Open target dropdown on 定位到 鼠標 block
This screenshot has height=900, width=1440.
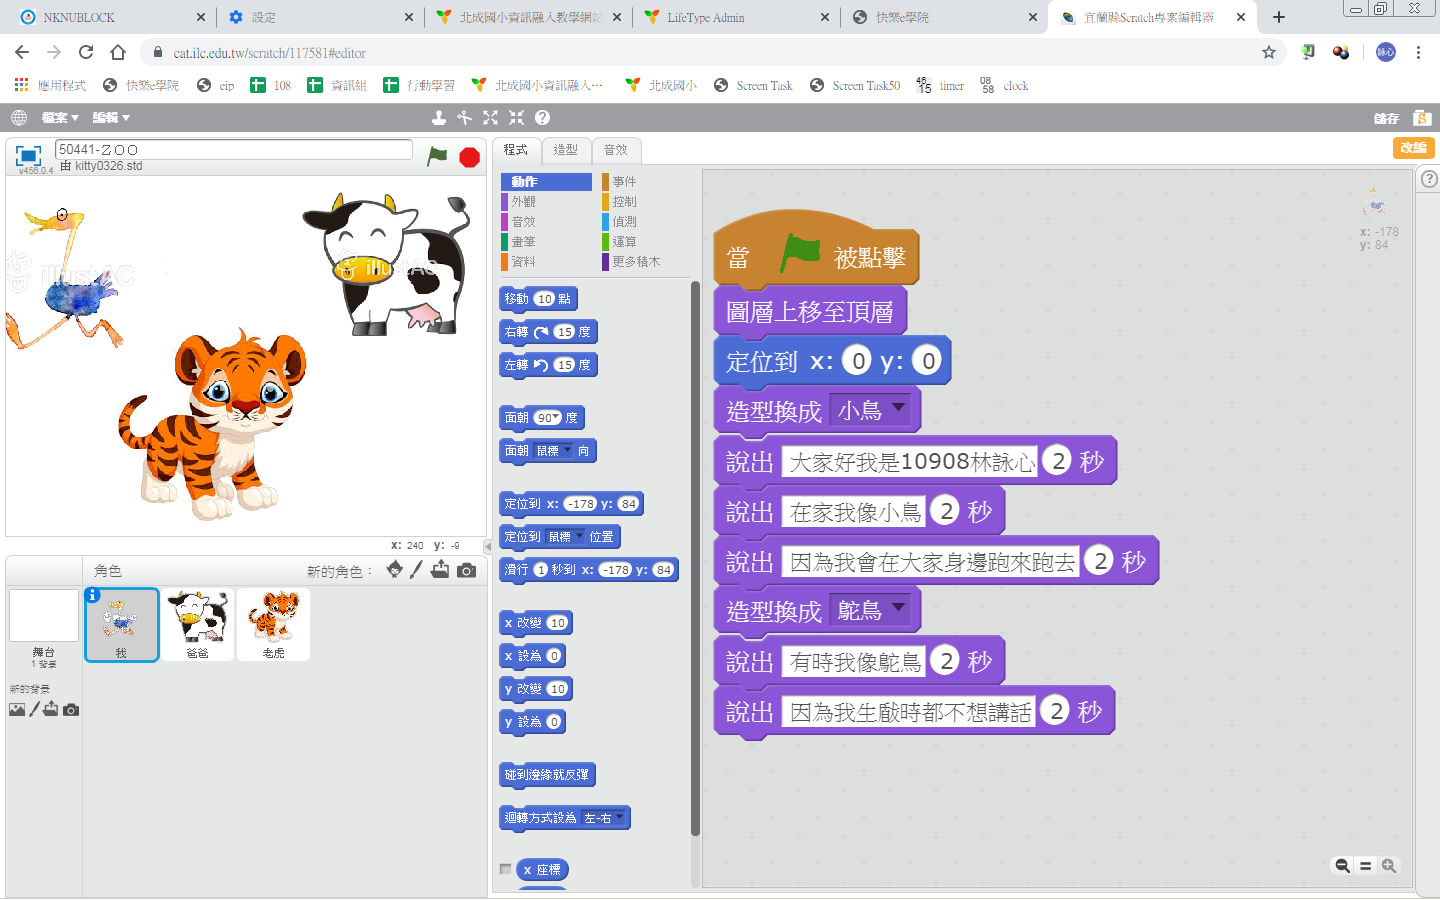(x=565, y=537)
